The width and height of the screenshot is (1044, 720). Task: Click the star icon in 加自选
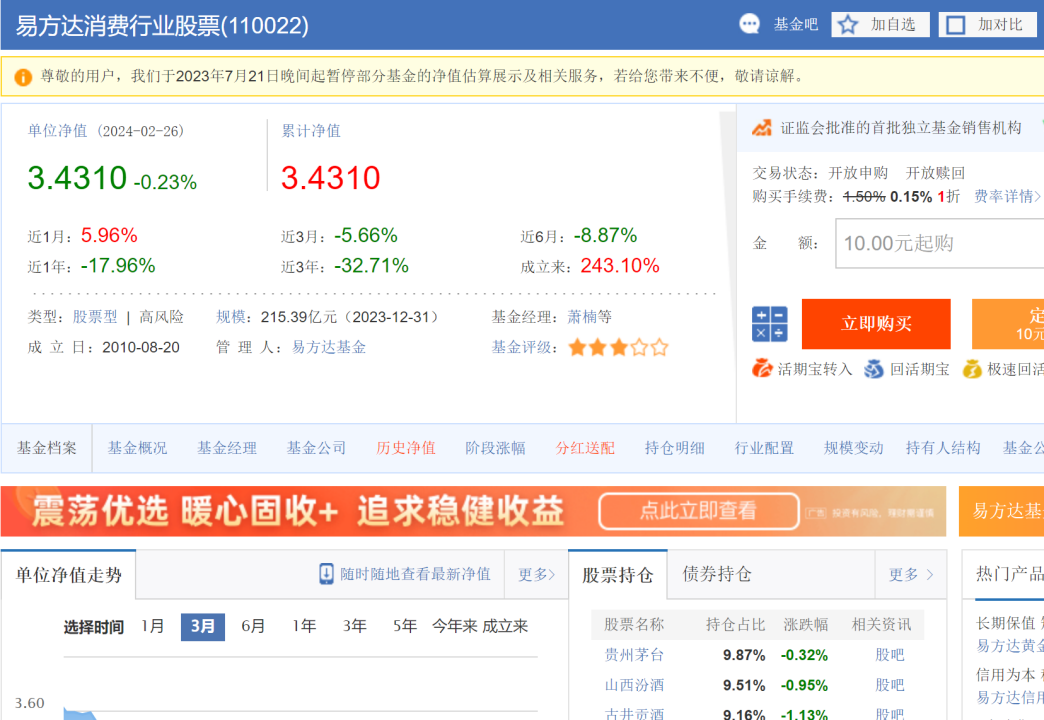click(848, 25)
